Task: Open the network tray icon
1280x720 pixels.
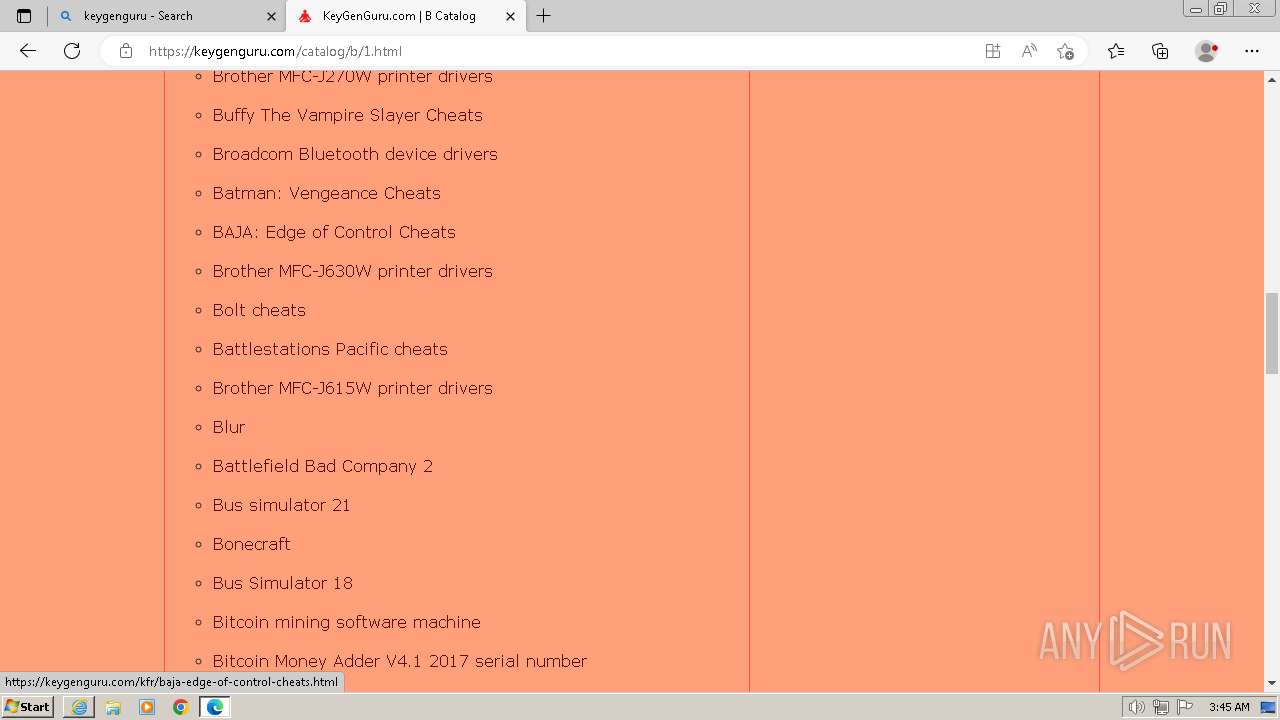Action: pyautogui.click(x=1160, y=707)
